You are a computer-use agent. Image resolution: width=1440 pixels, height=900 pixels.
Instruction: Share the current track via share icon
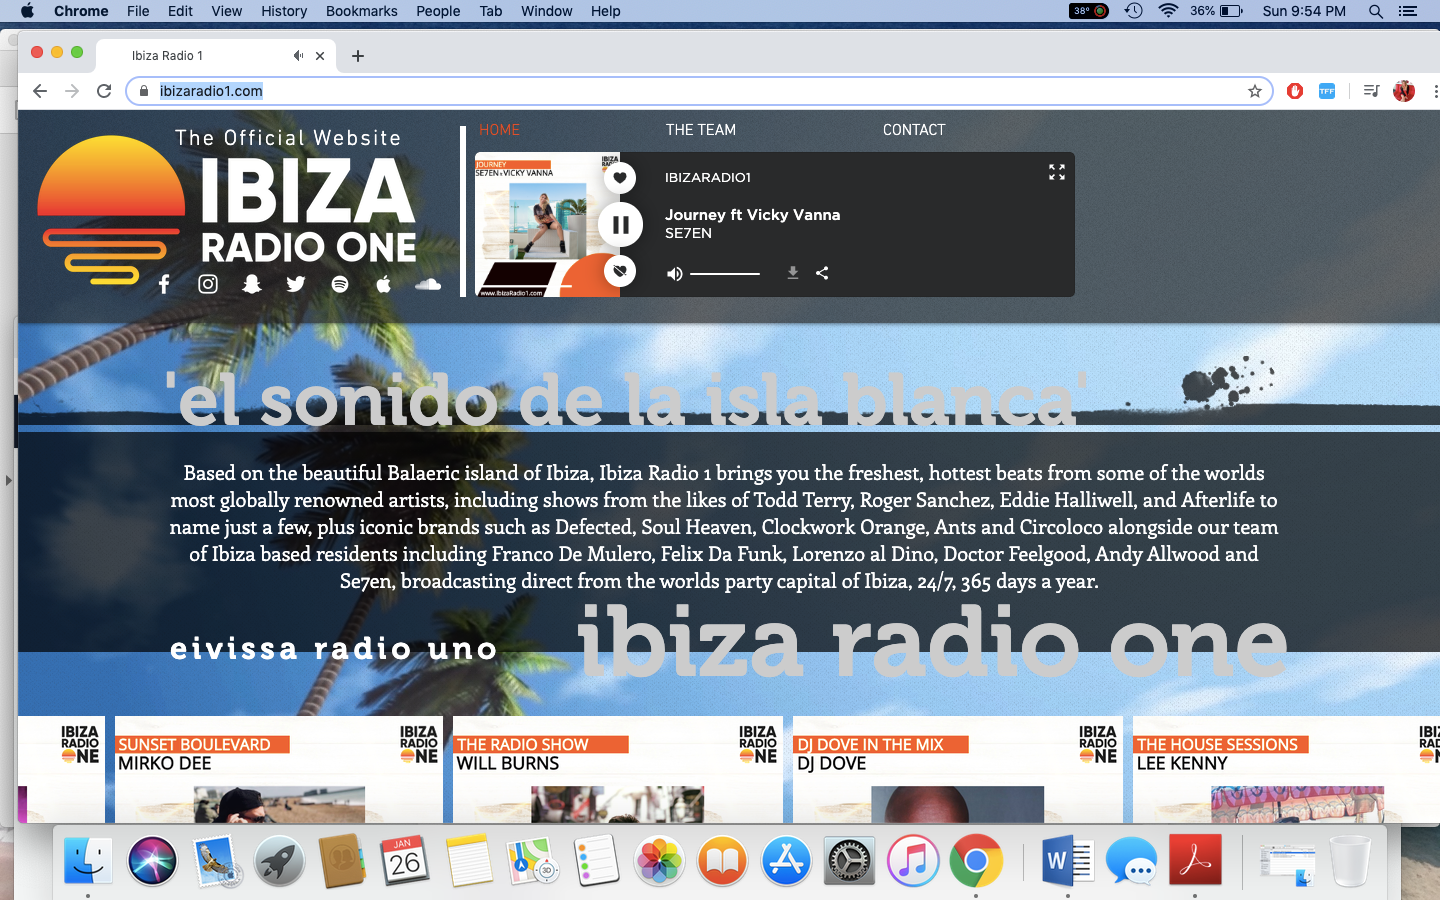tap(822, 273)
